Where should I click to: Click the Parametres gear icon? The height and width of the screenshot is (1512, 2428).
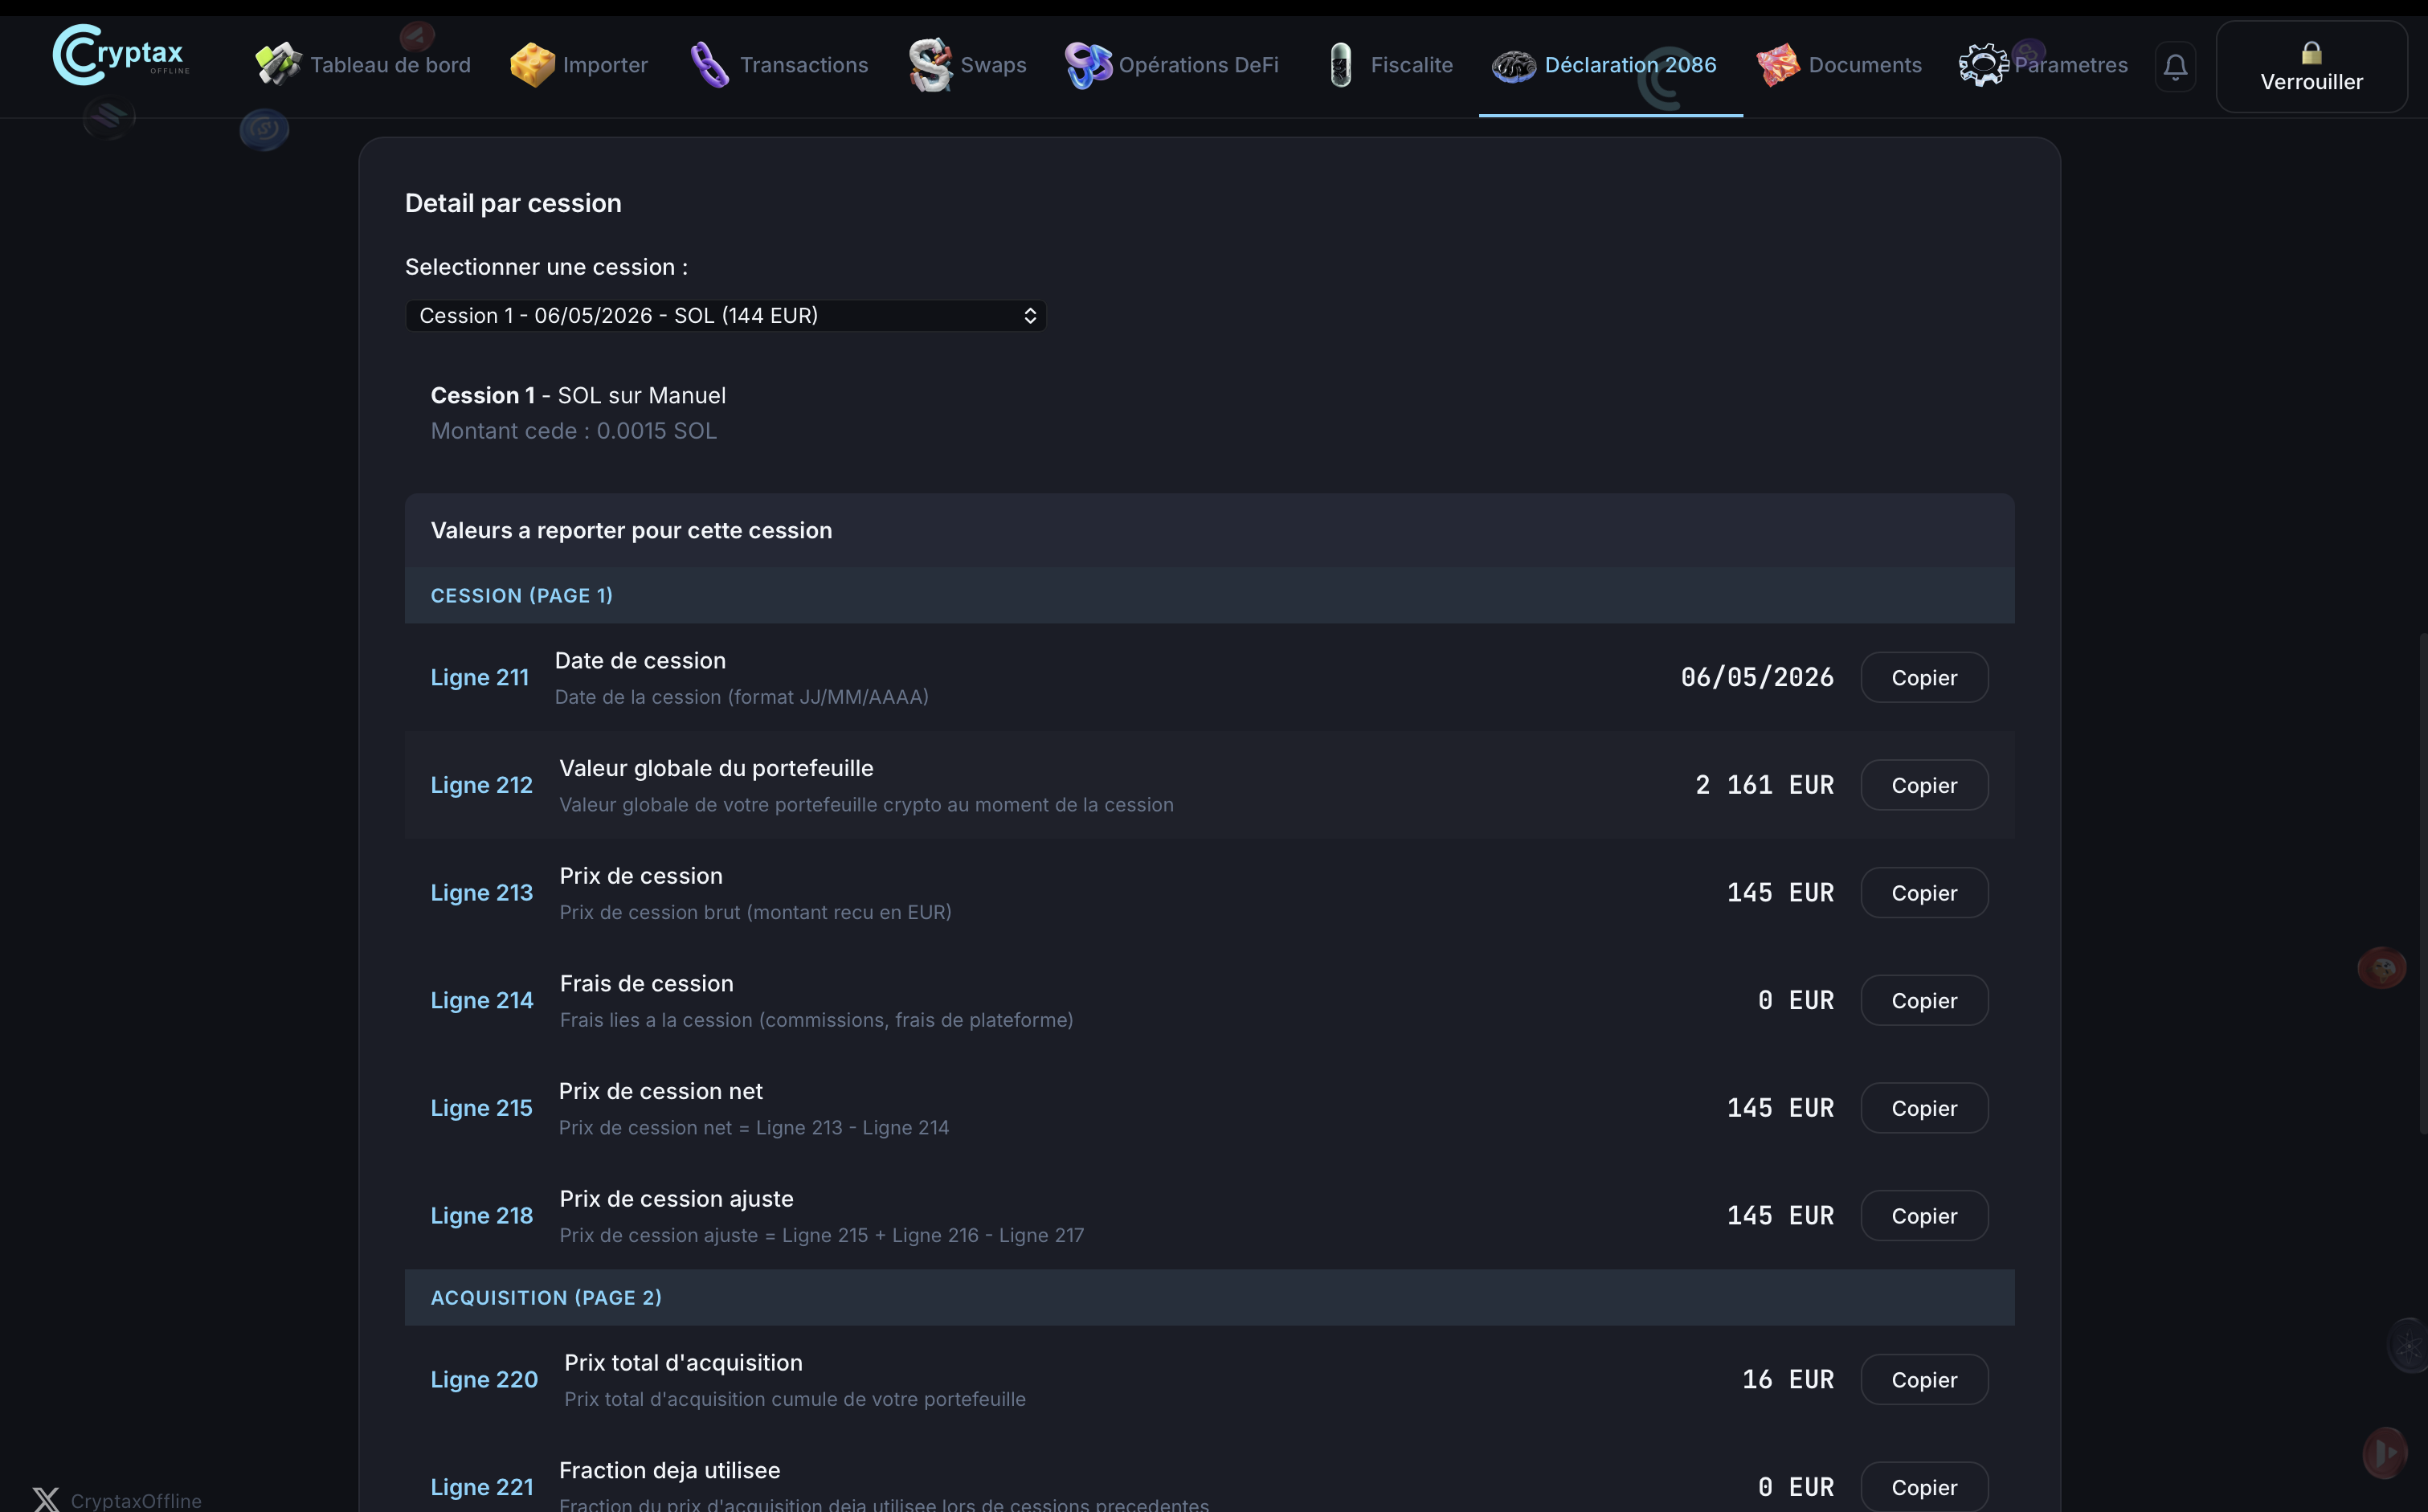[1983, 65]
